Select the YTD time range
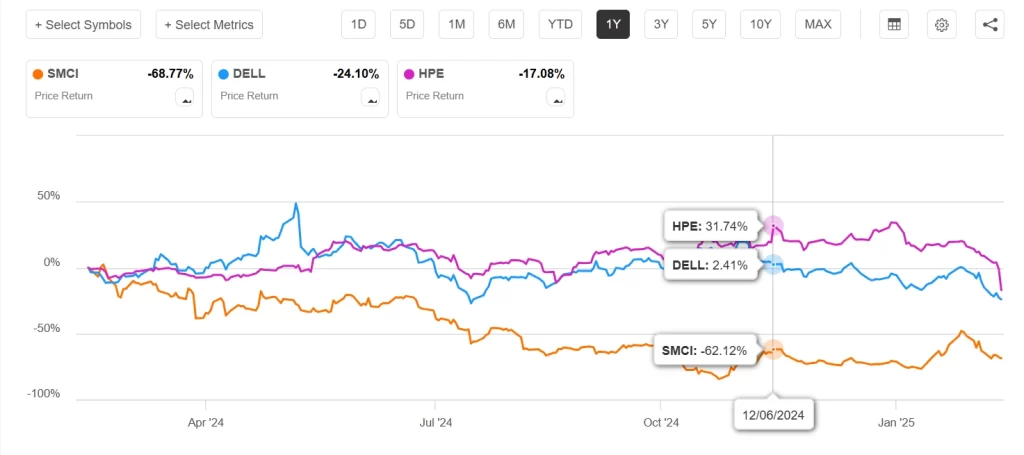The width and height of the screenshot is (1024, 455). pyautogui.click(x=560, y=25)
